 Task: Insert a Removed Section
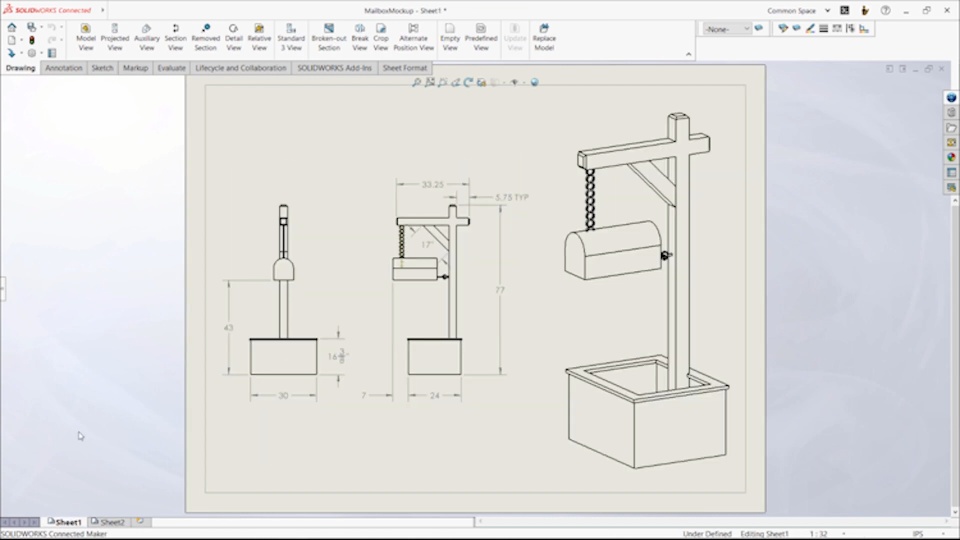coord(205,37)
